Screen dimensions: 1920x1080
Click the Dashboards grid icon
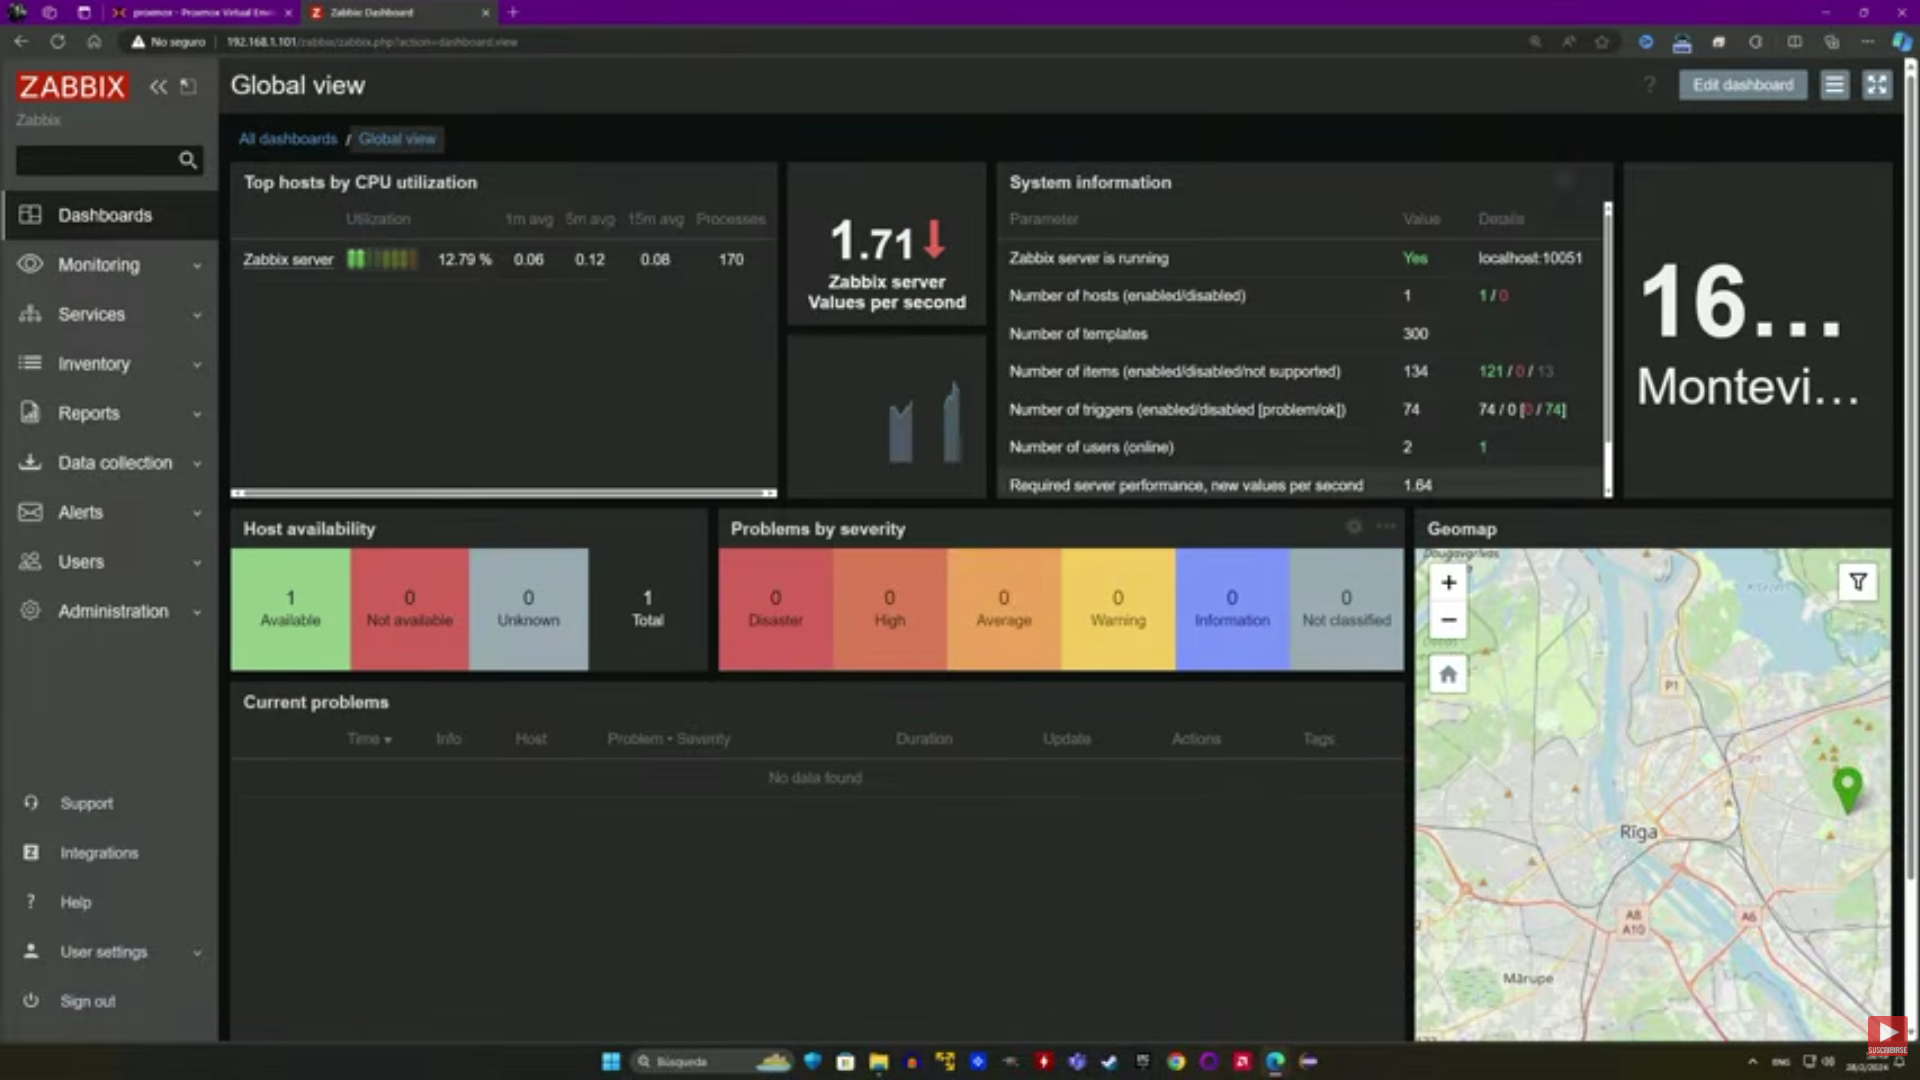[x=30, y=215]
